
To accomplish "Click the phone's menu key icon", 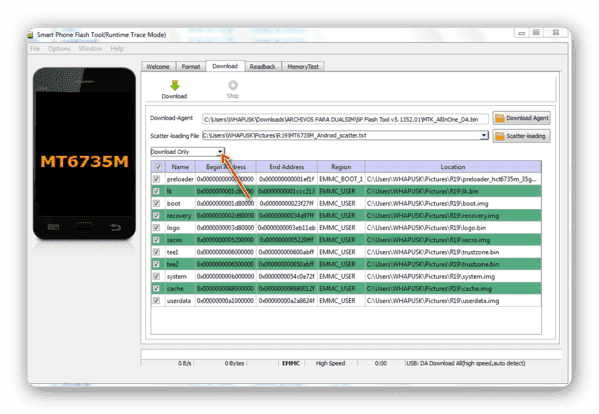I will [53, 227].
